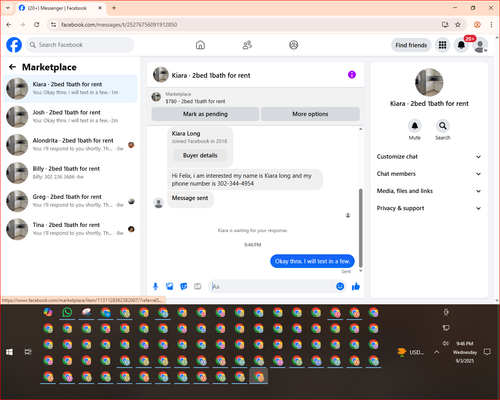Click the $780 Marketplace listing link
The image size is (500, 400).
click(x=195, y=101)
